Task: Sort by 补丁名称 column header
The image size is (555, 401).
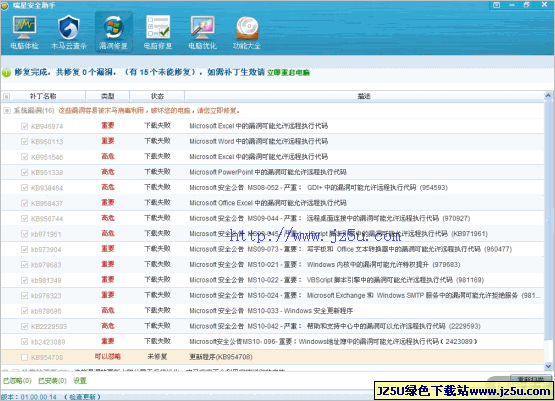Action: [x=43, y=96]
